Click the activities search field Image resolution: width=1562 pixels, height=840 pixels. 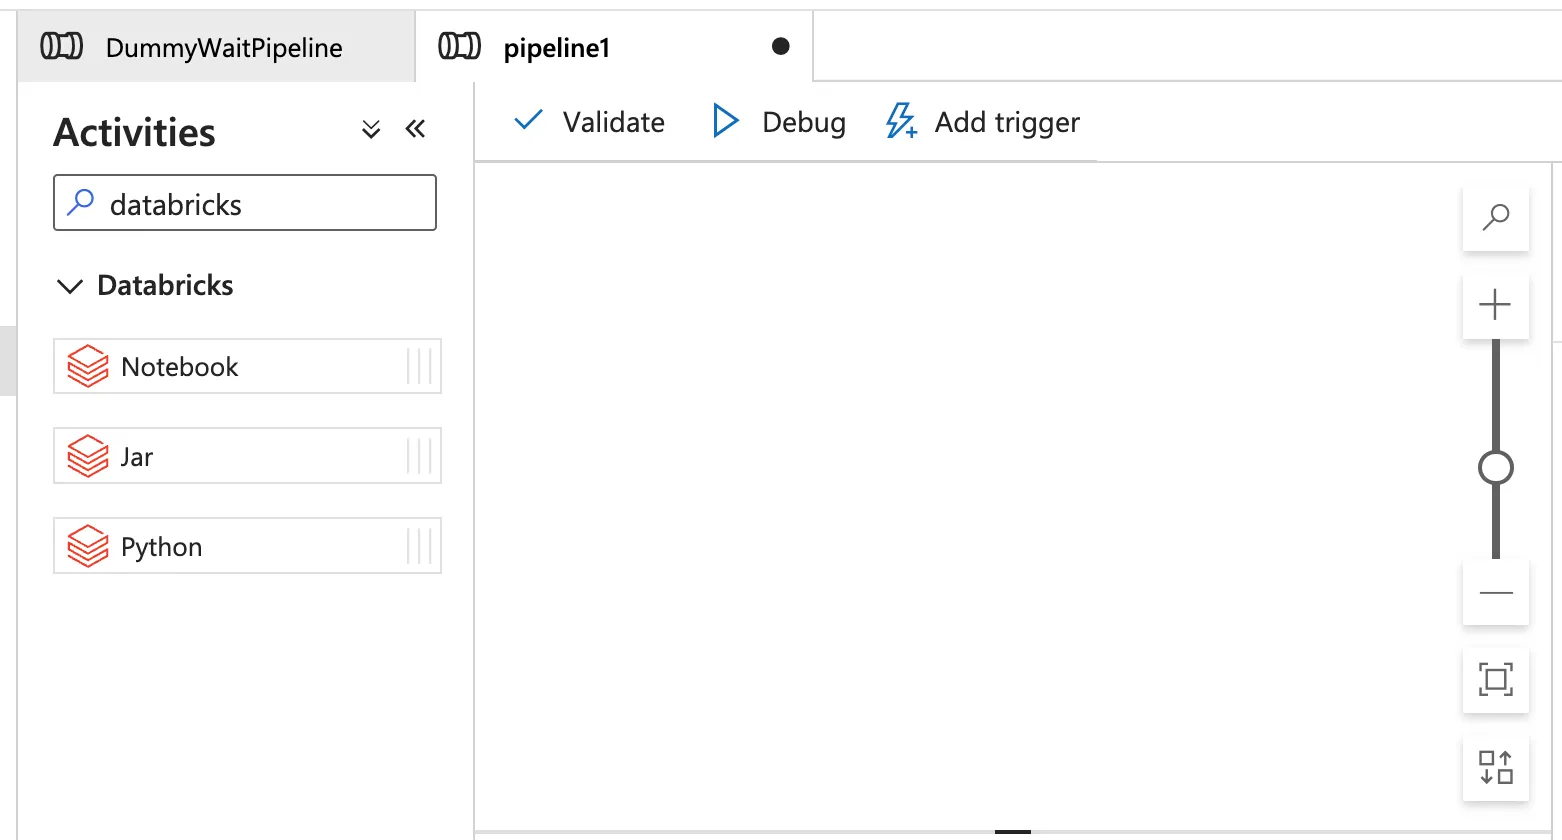260,204
